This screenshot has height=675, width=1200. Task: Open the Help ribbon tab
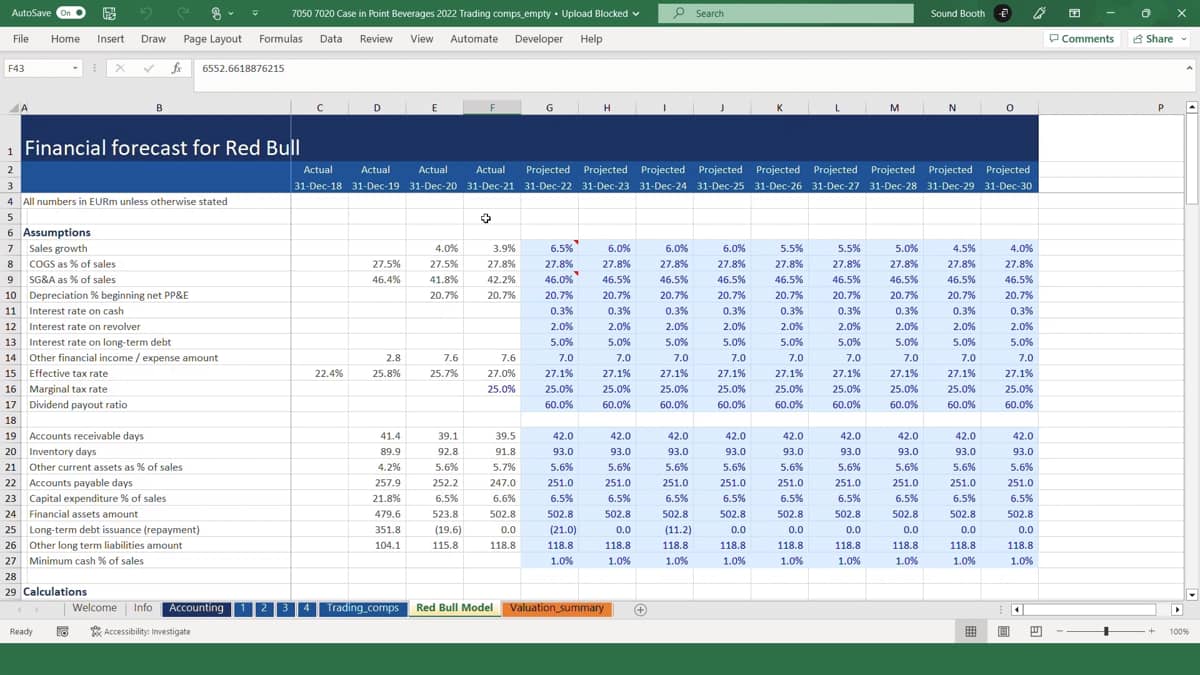coord(591,39)
